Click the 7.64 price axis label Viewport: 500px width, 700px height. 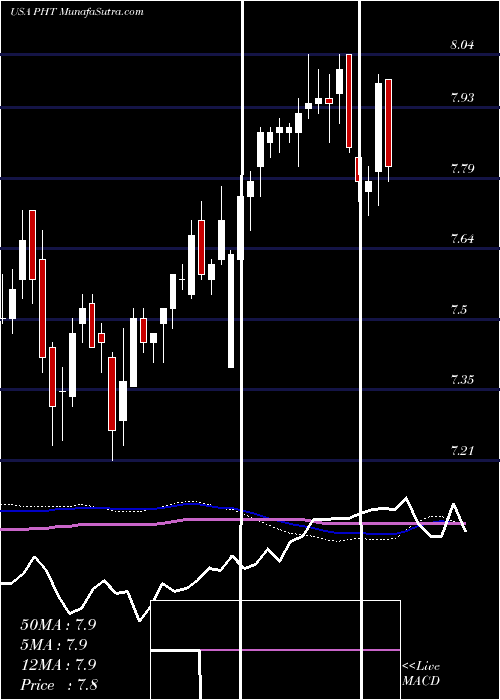pyautogui.click(x=462, y=239)
